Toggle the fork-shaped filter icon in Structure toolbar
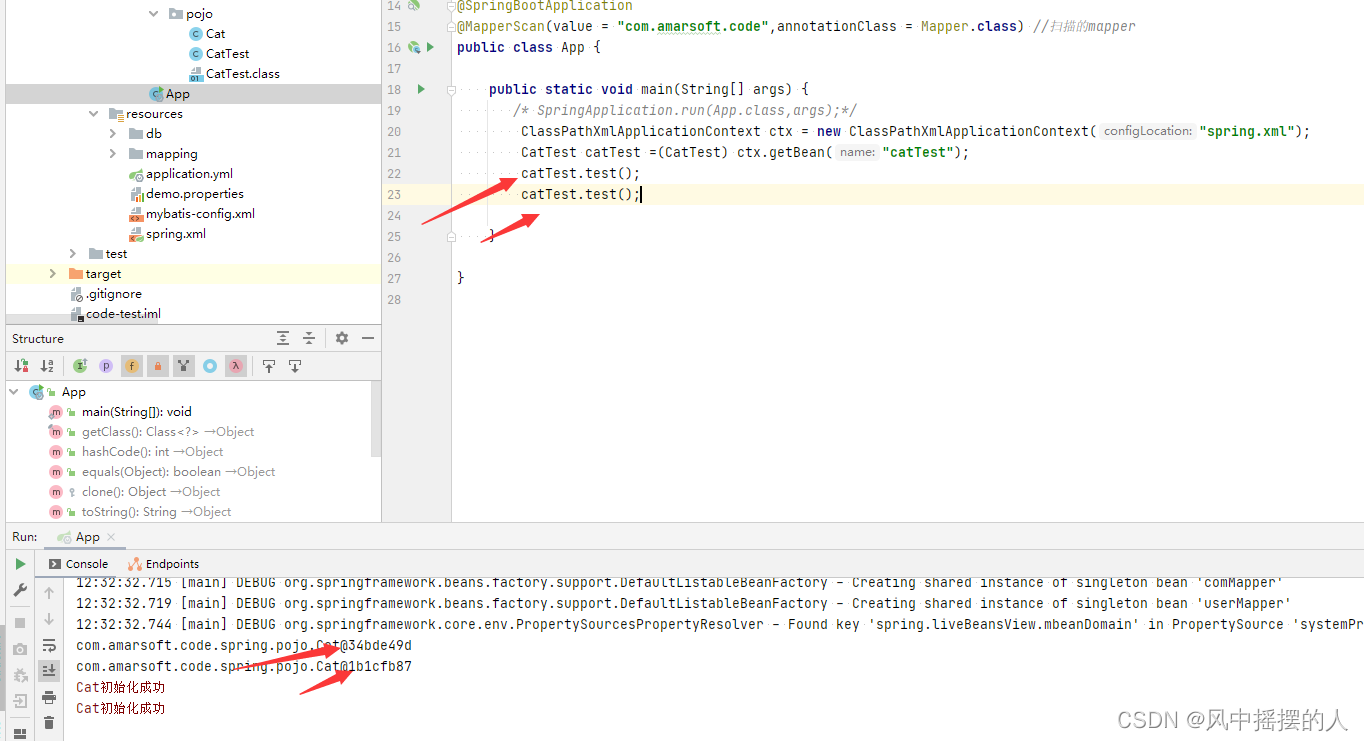Image resolution: width=1364 pixels, height=741 pixels. pyautogui.click(x=184, y=366)
